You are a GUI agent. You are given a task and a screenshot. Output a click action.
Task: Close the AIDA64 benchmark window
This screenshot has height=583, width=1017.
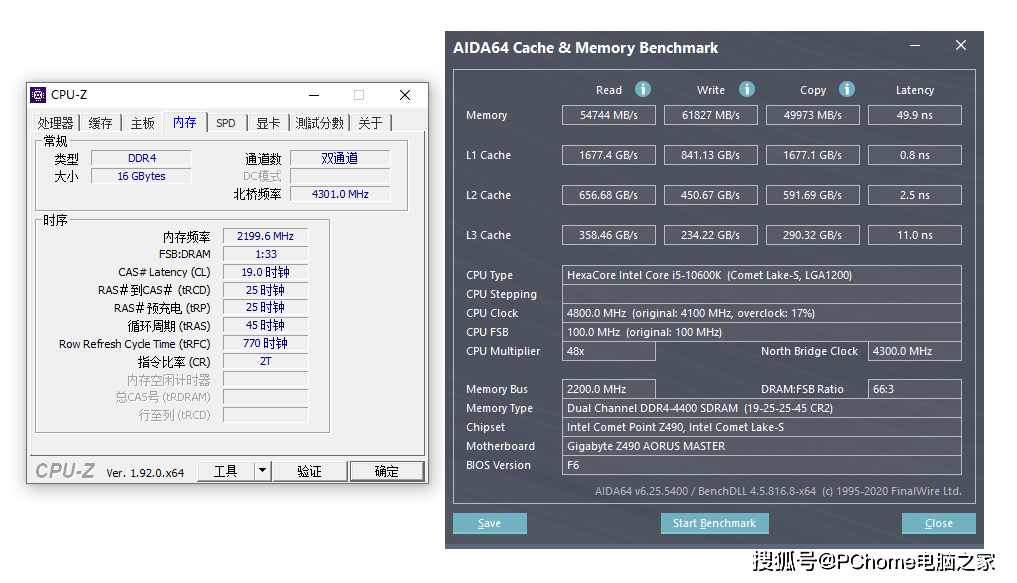pos(961,45)
